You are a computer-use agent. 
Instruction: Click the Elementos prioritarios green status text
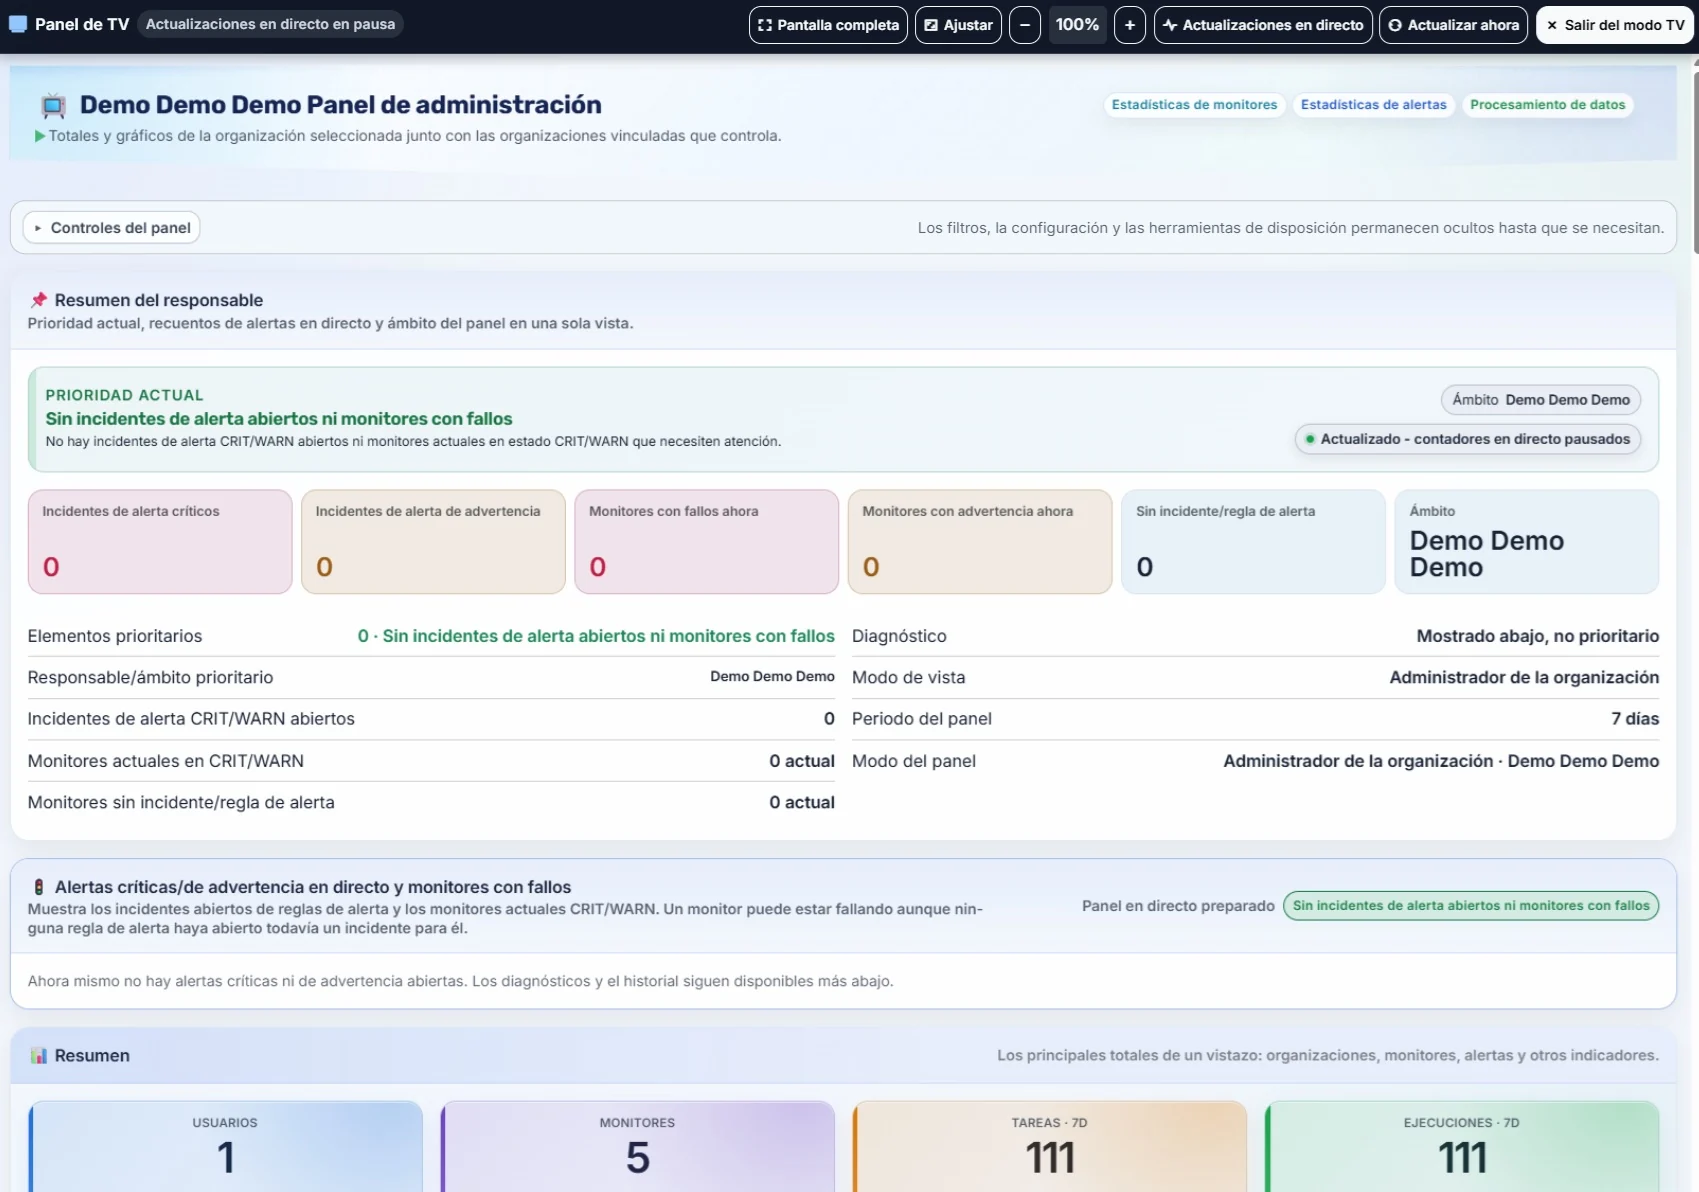(x=596, y=636)
